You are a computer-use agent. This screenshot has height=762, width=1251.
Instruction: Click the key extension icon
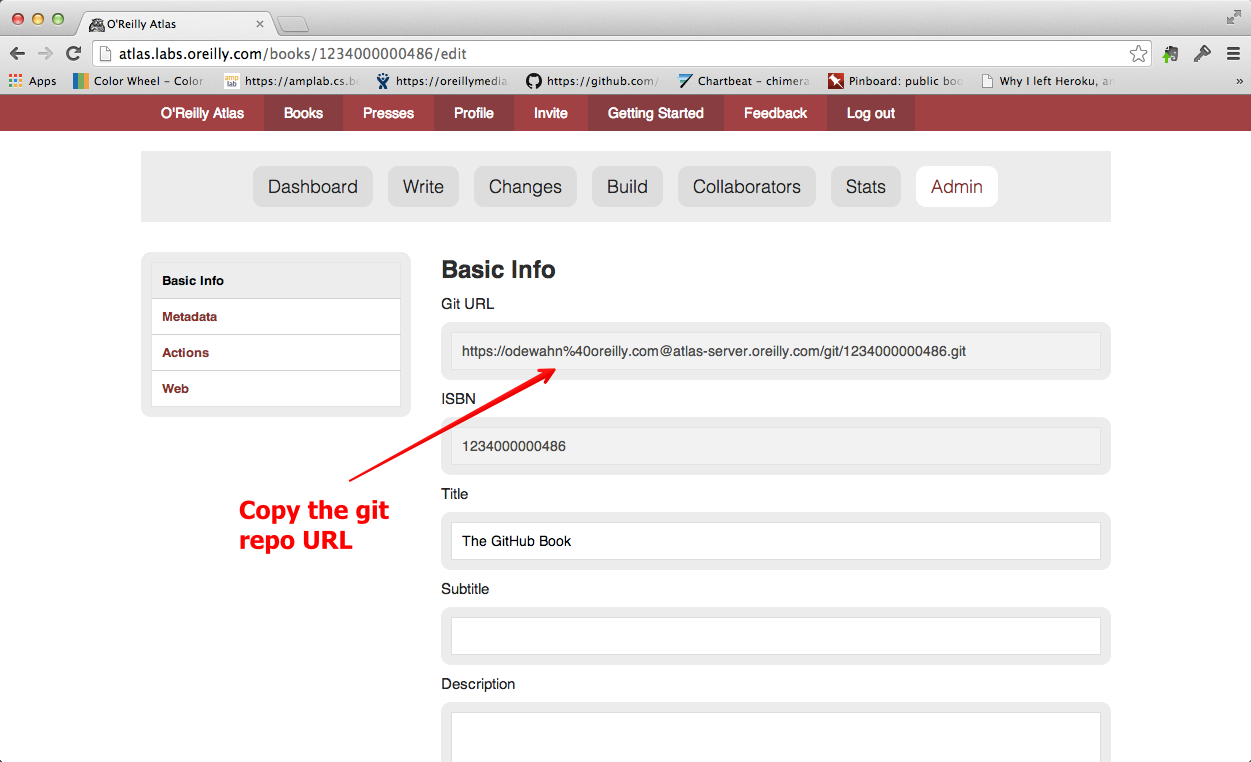[x=1202, y=54]
